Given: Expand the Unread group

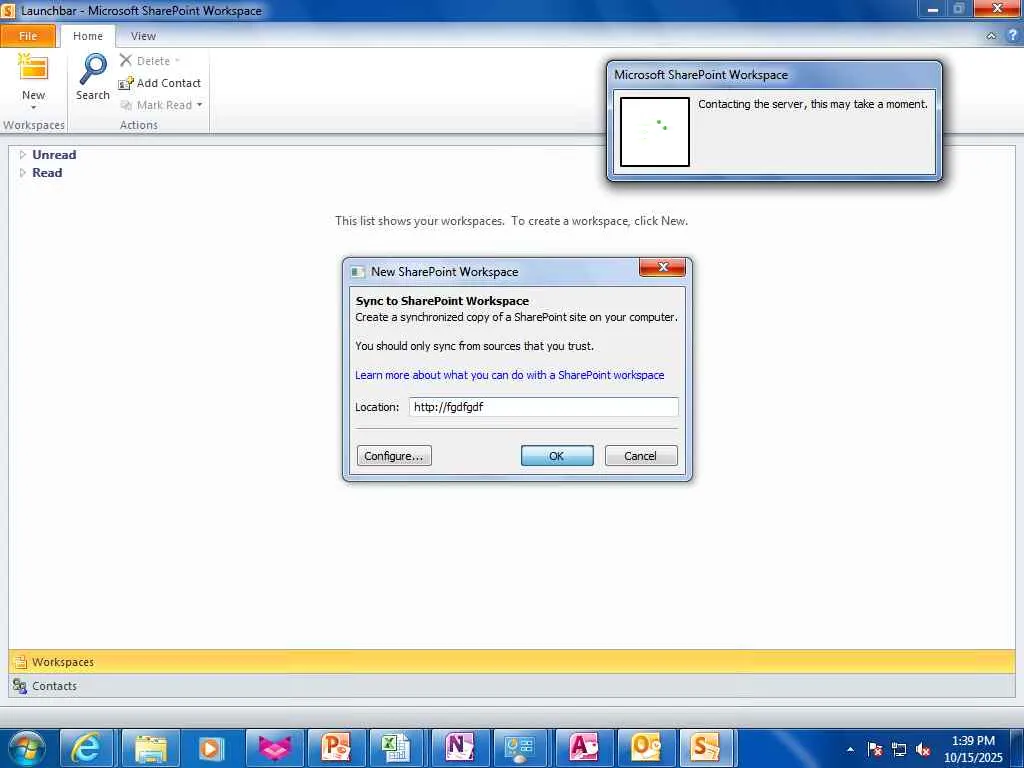Looking at the screenshot, I should [22, 155].
